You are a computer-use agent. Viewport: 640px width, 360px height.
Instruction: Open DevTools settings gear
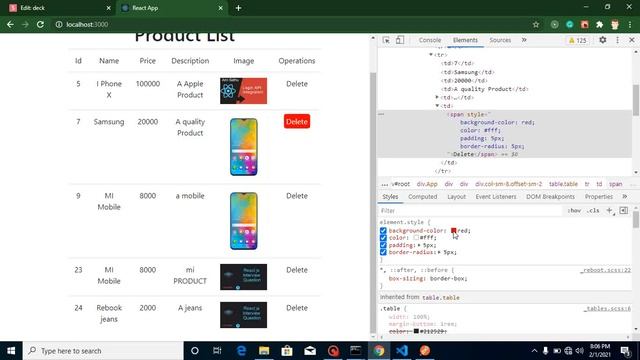coord(602,40)
